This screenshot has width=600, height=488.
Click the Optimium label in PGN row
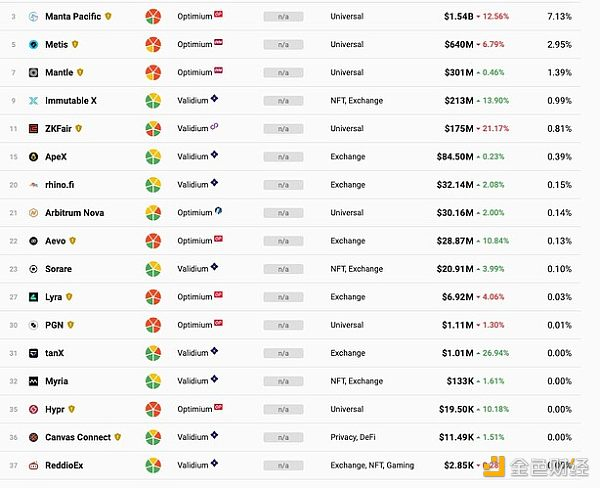[x=194, y=325]
